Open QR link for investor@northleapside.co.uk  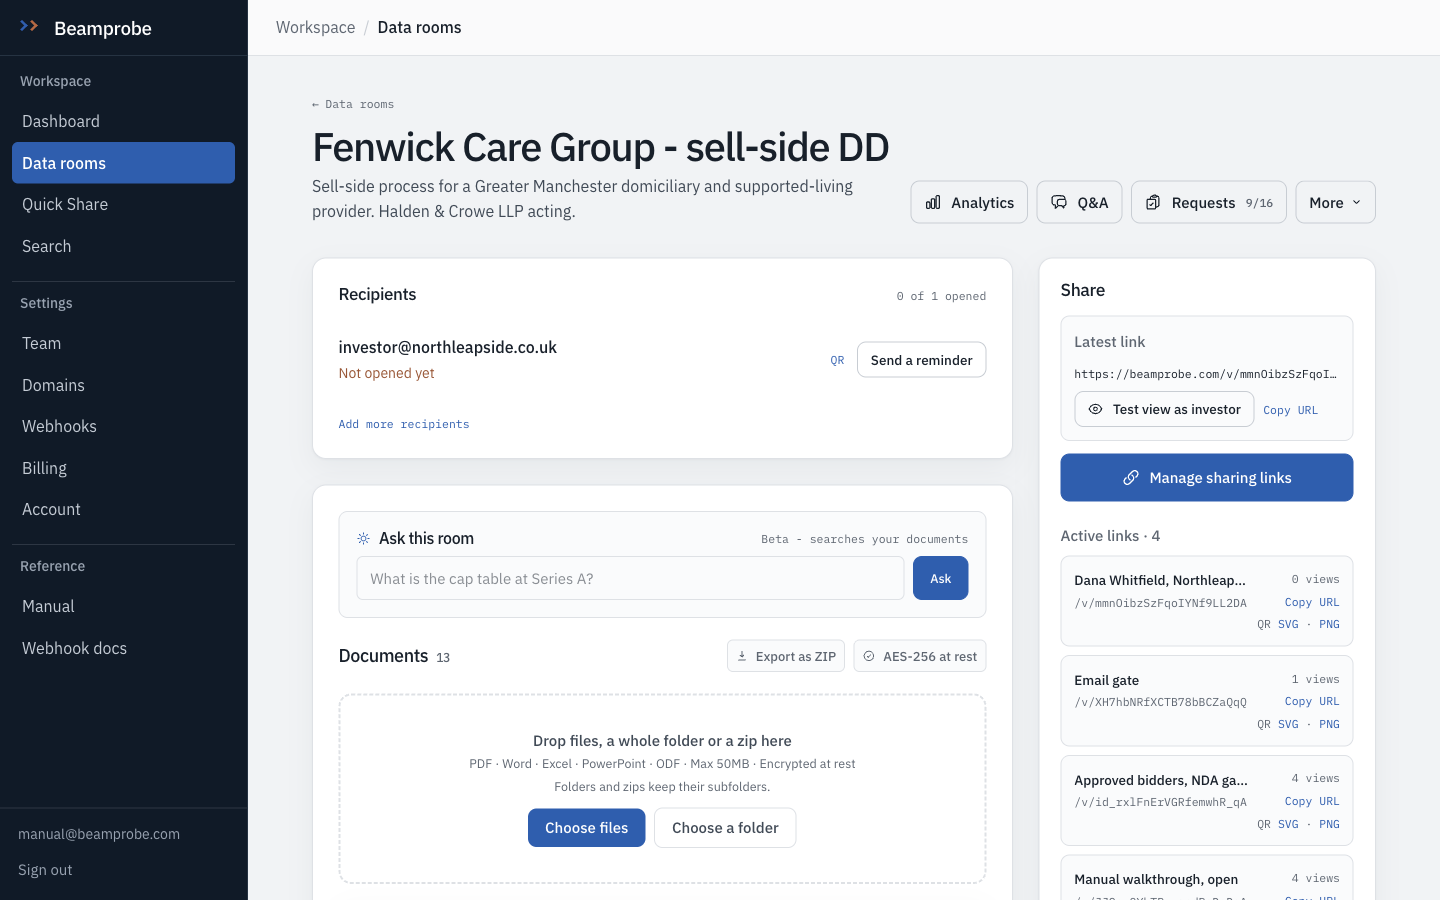[837, 360]
